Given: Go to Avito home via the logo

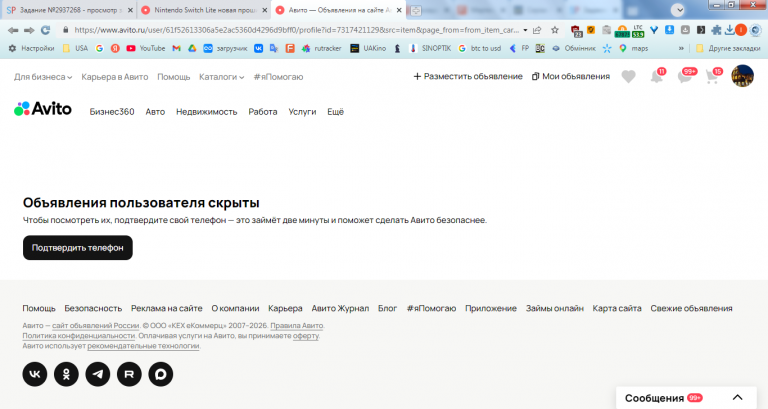Looking at the screenshot, I should tap(43, 109).
